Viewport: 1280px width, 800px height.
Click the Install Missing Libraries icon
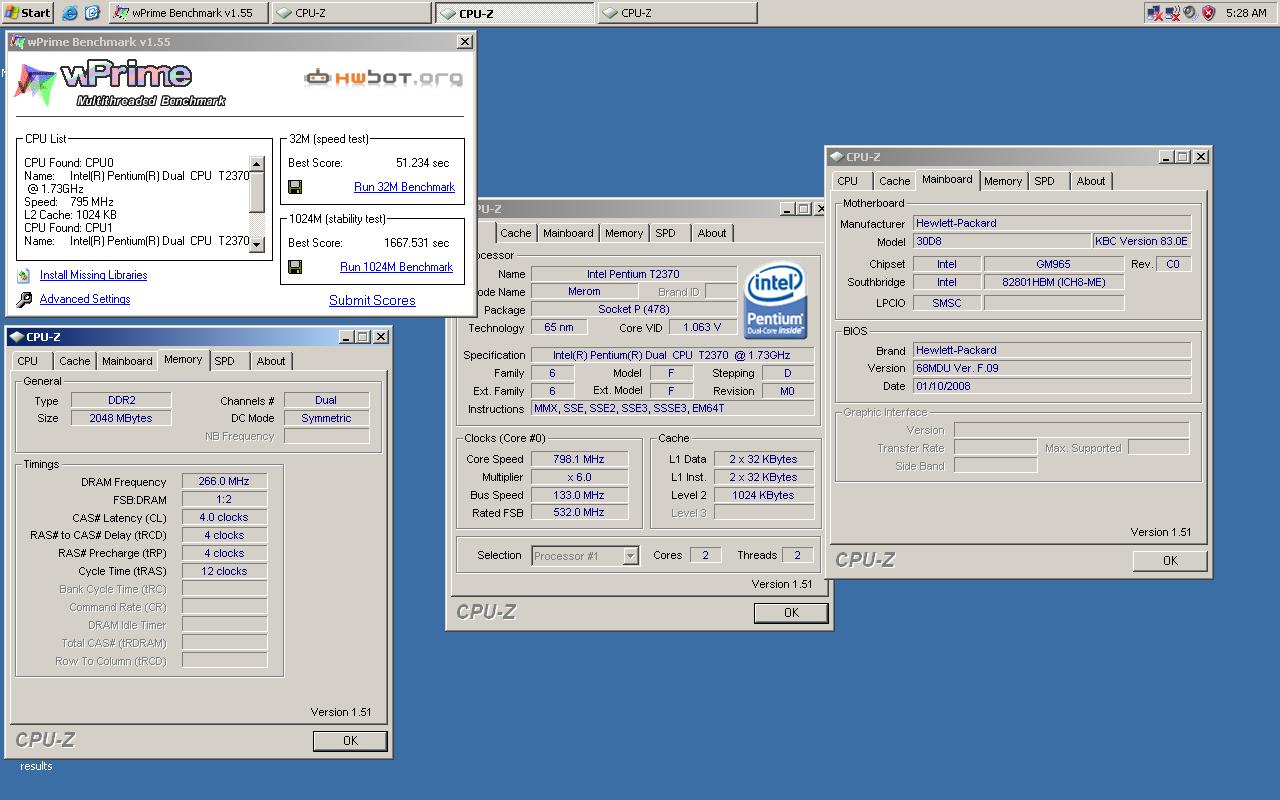[x=24, y=275]
